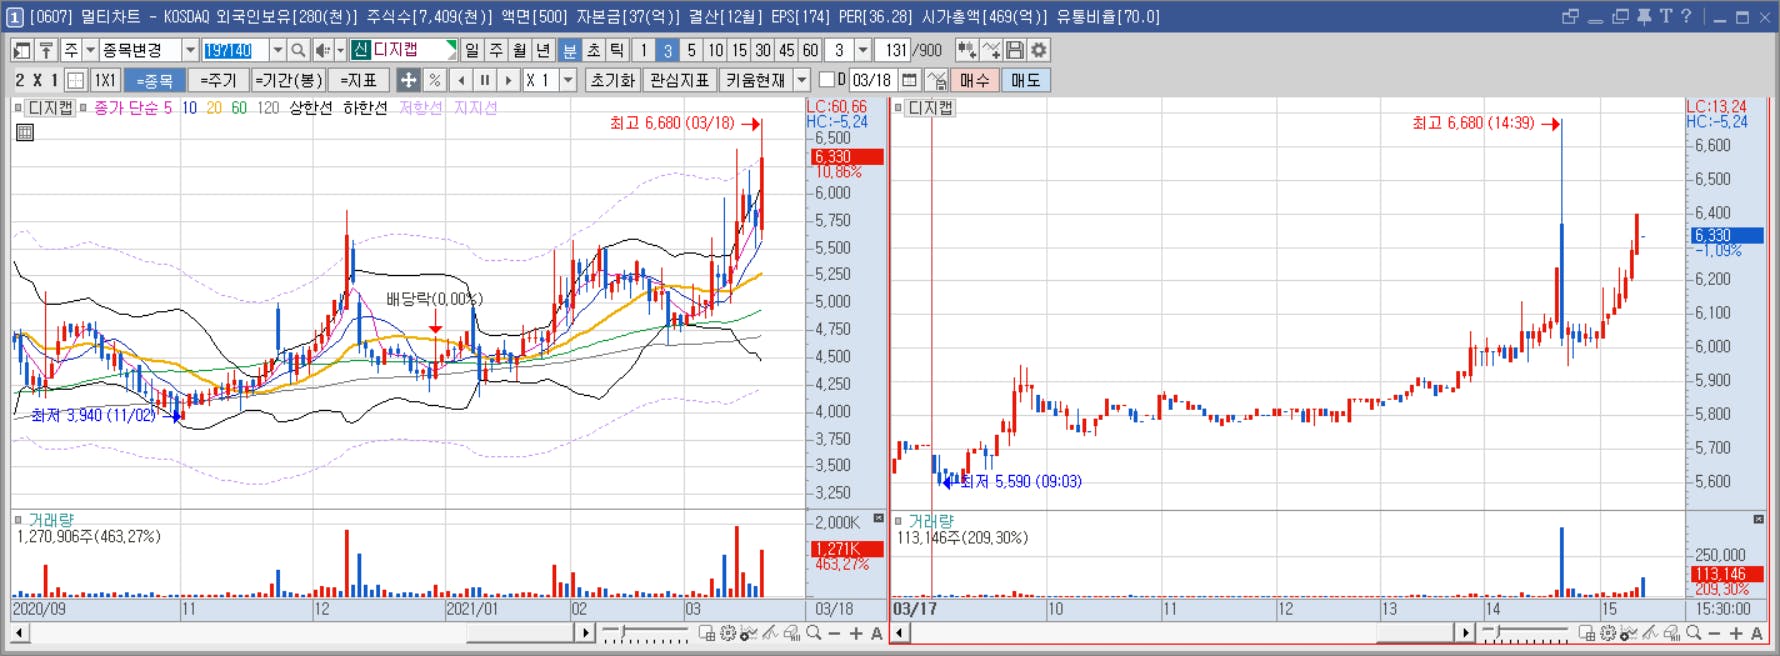Screen dimensions: 1780x656
Task: Switch to the =기간(봉) tab
Action: [289, 80]
